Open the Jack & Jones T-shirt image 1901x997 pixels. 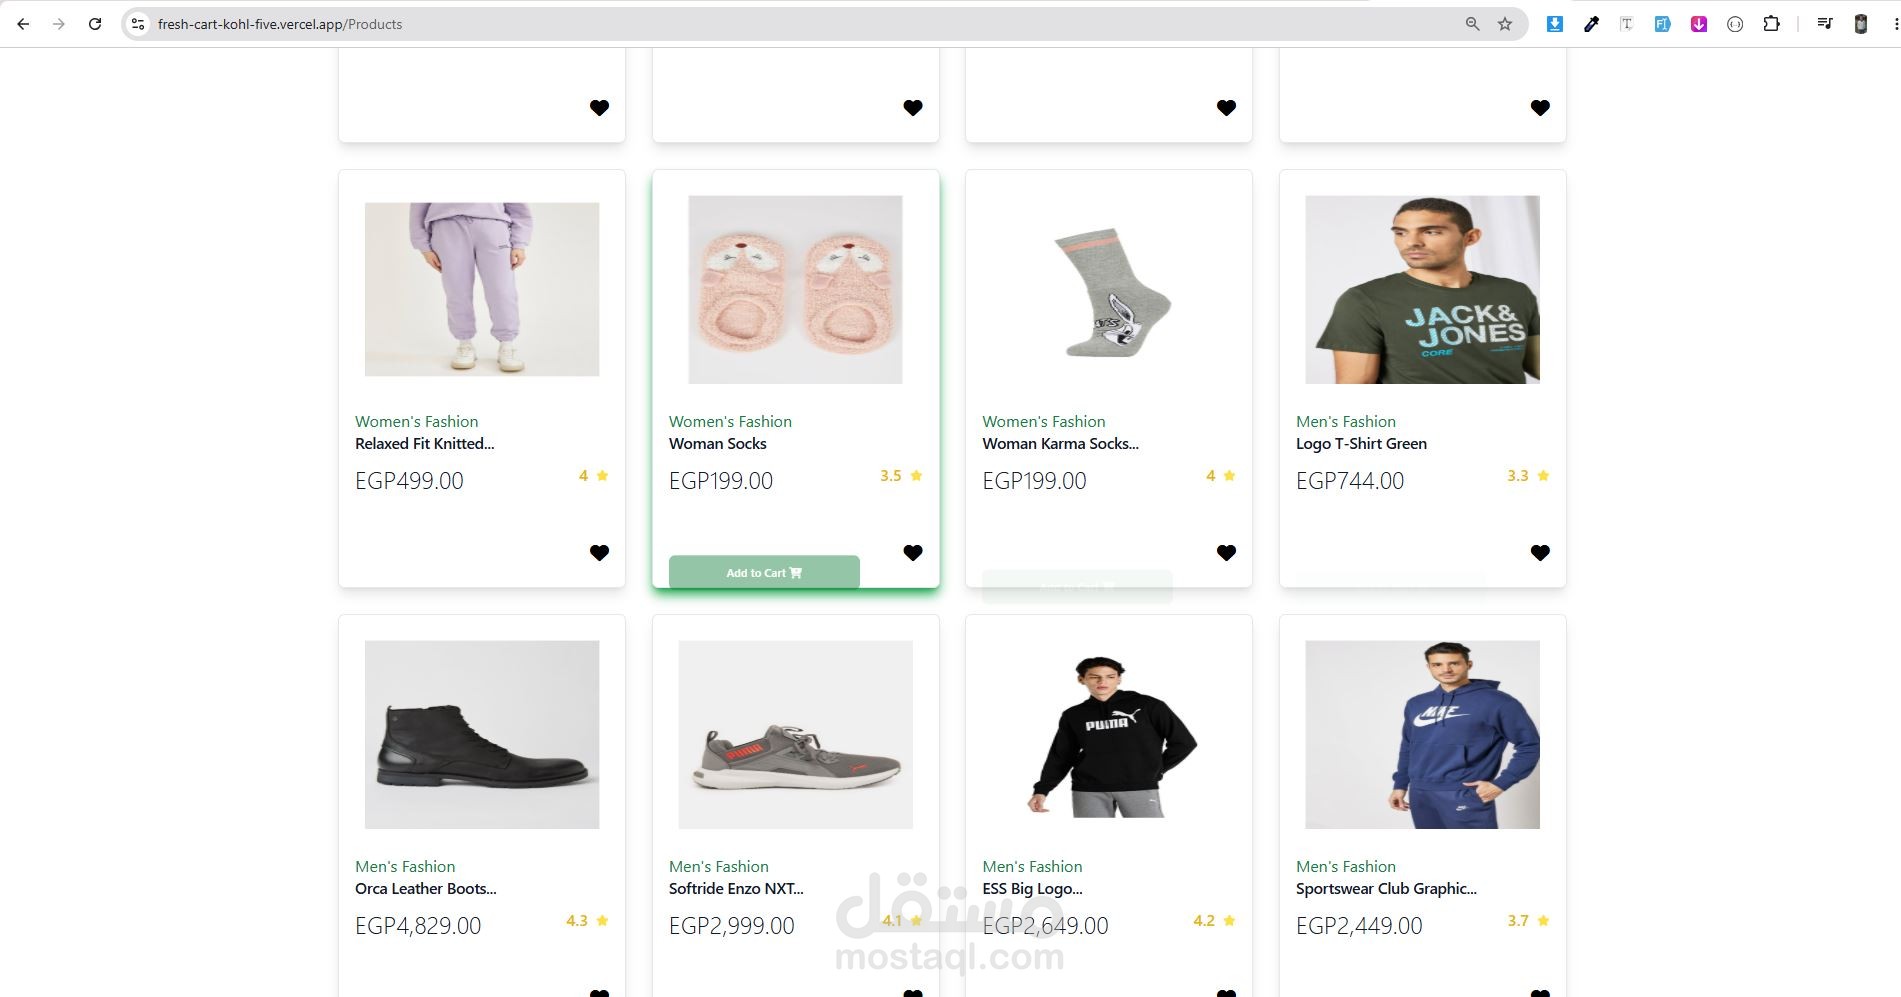pyautogui.click(x=1422, y=290)
